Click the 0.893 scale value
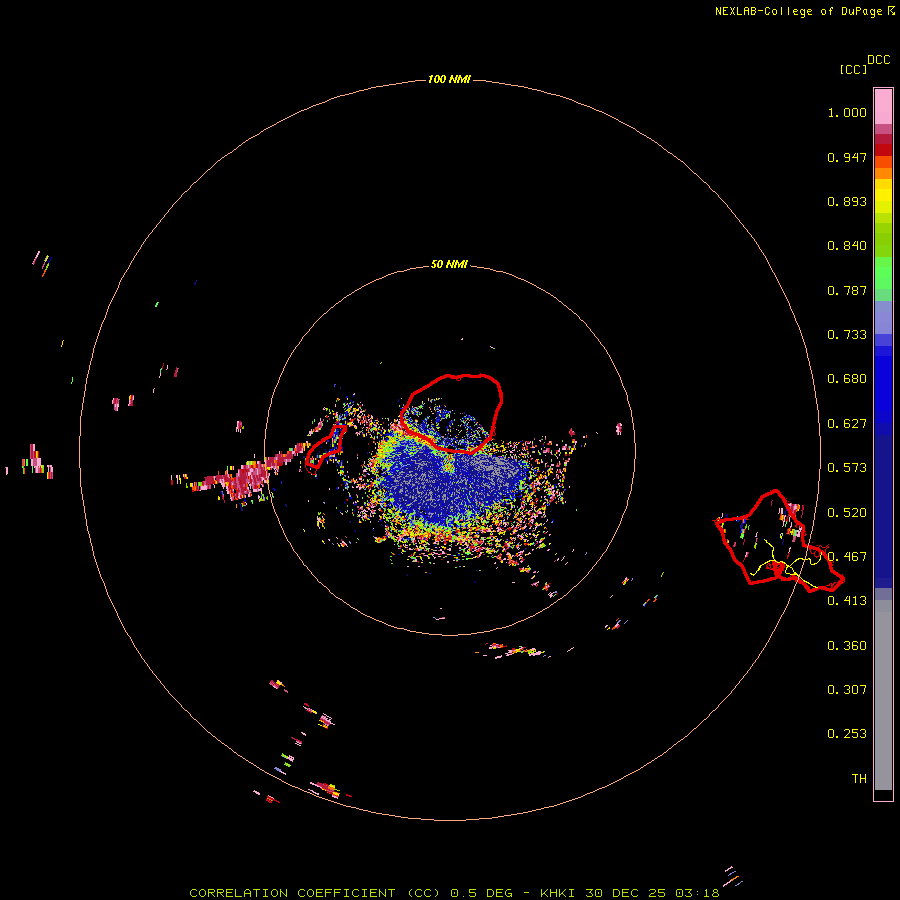Image resolution: width=900 pixels, height=900 pixels. tap(847, 201)
